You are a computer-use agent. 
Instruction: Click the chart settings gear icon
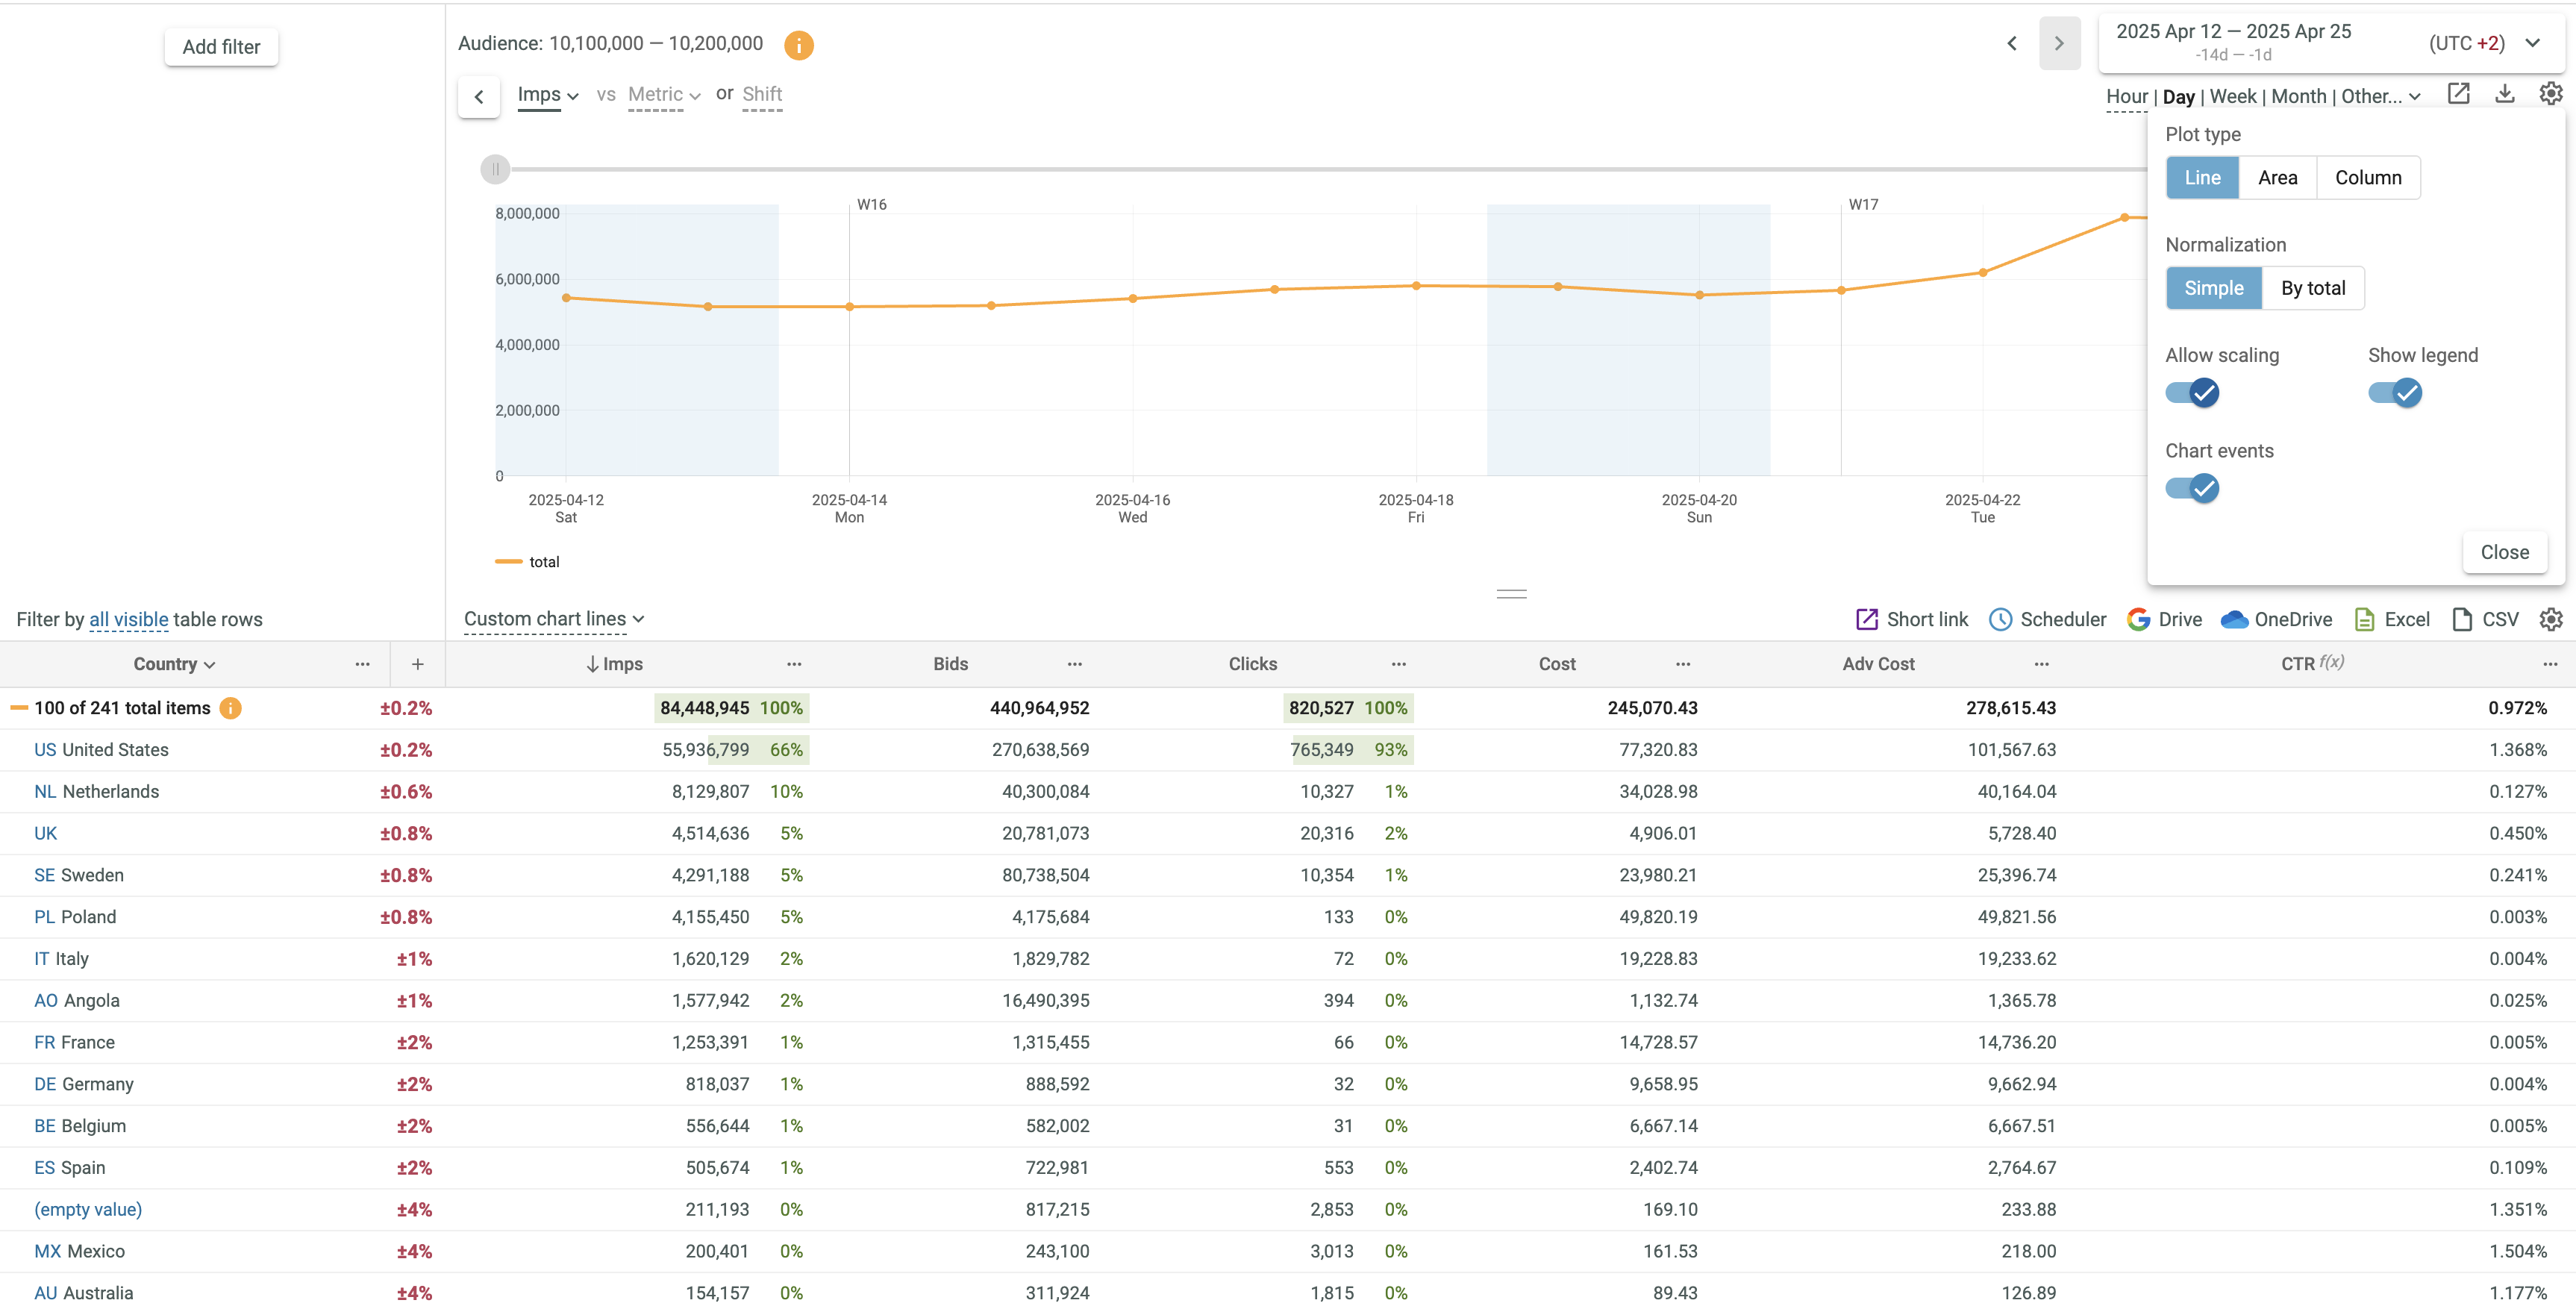coord(2550,94)
